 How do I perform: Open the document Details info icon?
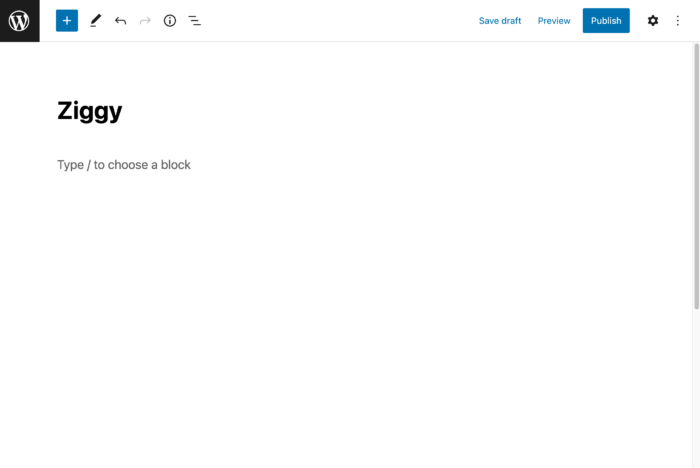(170, 21)
